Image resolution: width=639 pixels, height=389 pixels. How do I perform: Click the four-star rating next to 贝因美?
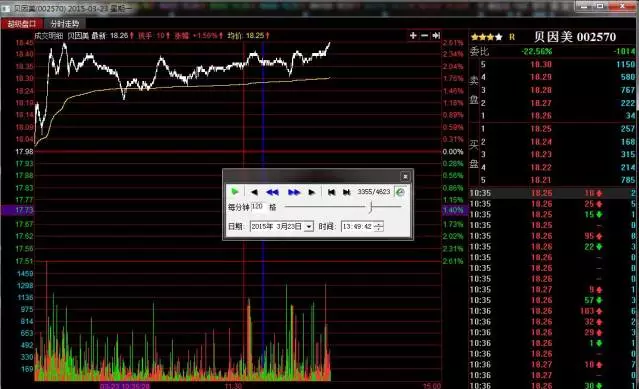click(487, 37)
